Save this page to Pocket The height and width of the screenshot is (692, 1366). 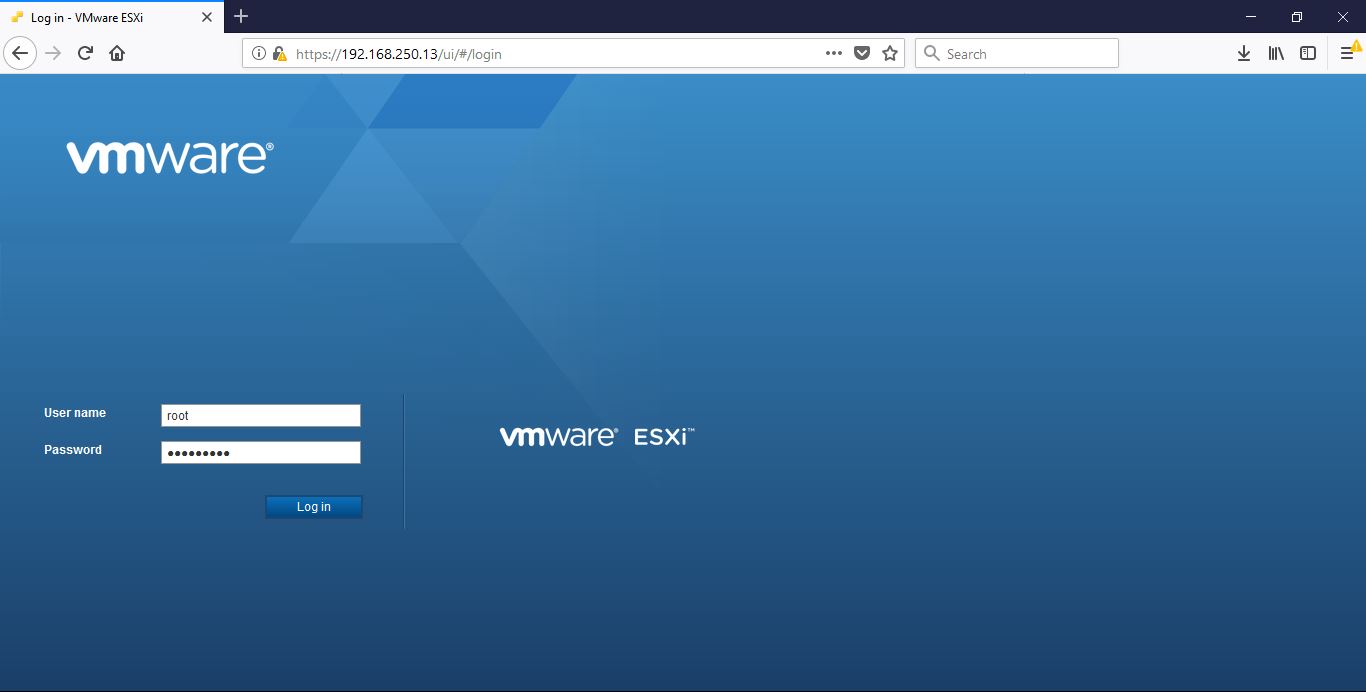[862, 54]
